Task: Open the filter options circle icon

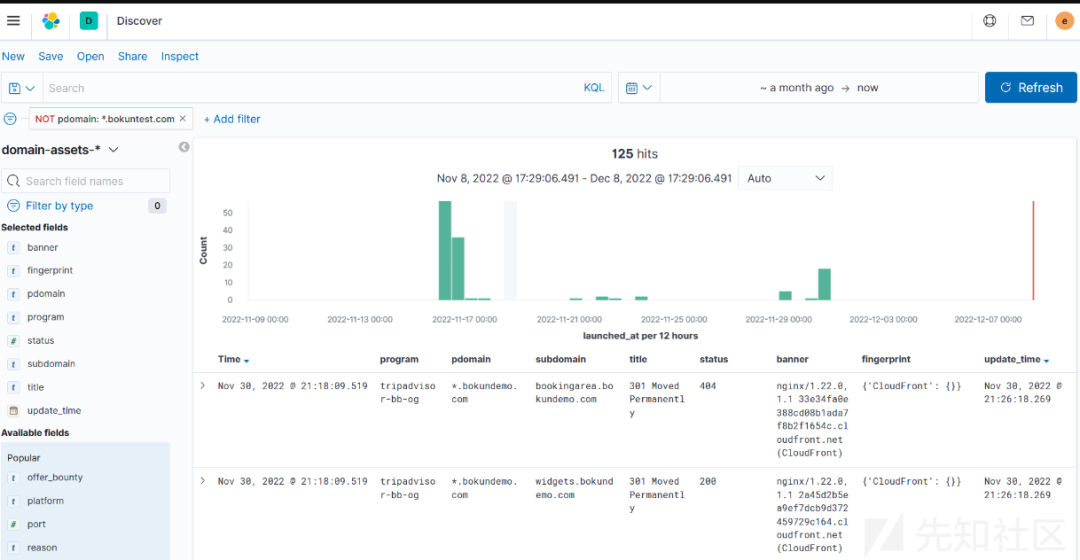Action: 10,118
